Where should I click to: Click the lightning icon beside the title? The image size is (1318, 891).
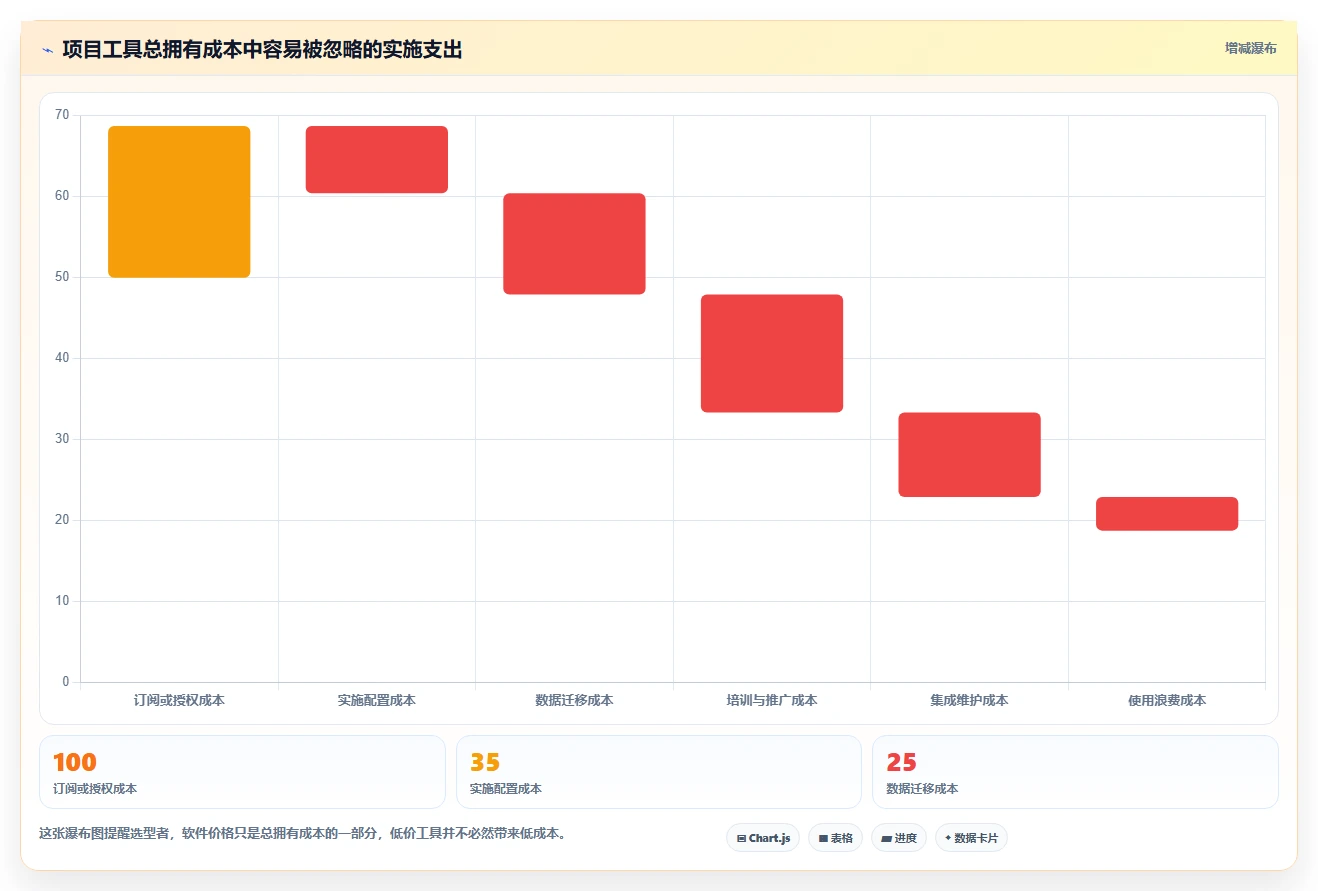48,50
